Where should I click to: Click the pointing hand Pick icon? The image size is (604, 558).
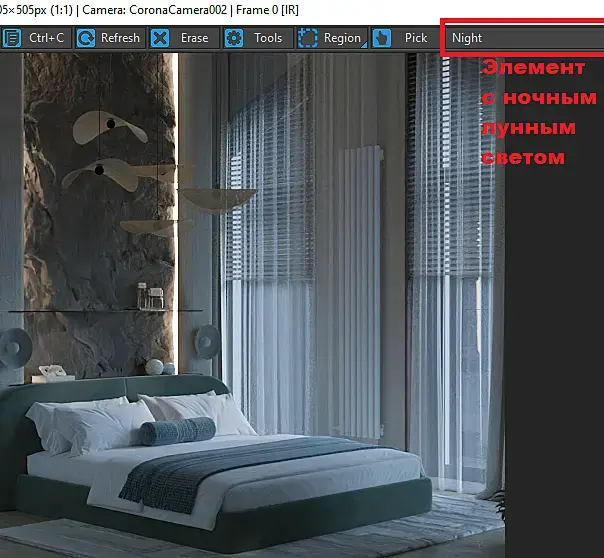[x=382, y=38]
